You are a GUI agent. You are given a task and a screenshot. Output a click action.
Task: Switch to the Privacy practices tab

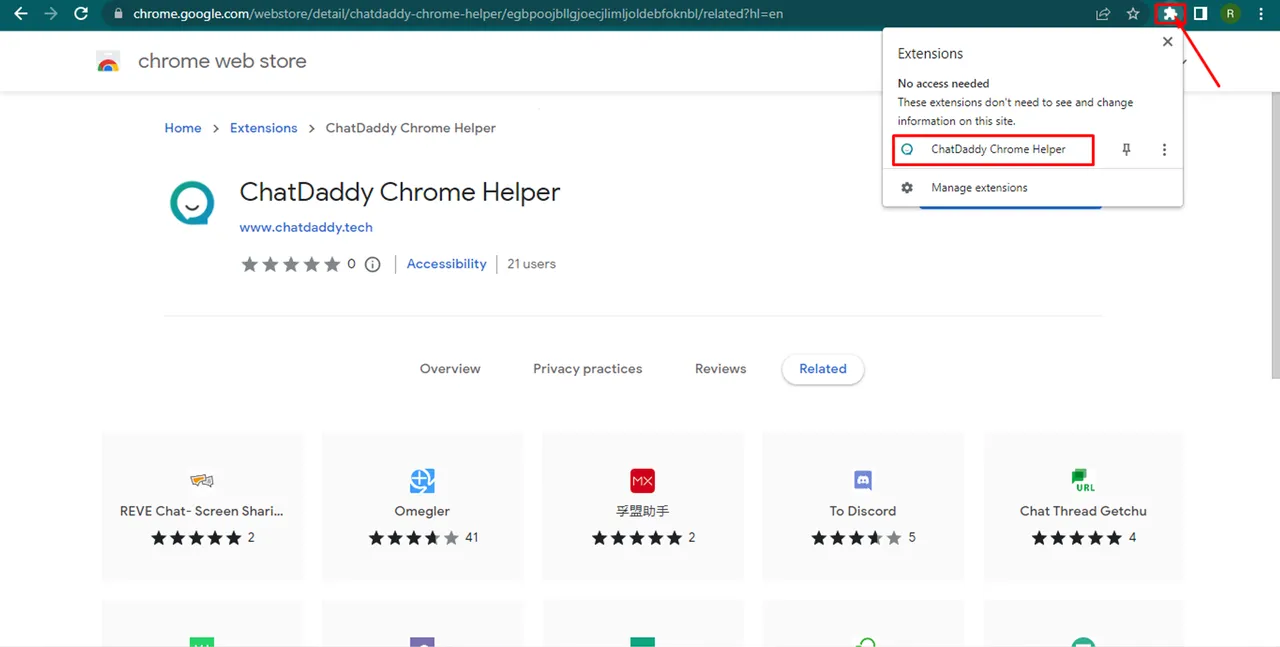coord(587,369)
